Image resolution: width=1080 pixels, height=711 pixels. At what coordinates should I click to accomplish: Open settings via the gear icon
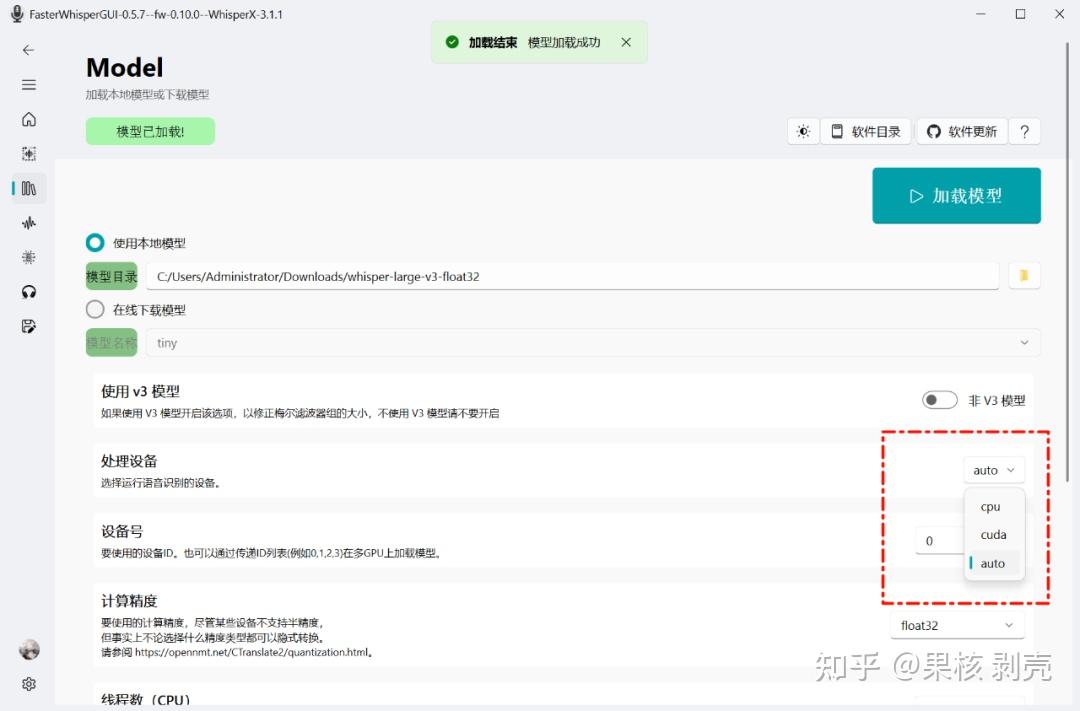(28, 684)
